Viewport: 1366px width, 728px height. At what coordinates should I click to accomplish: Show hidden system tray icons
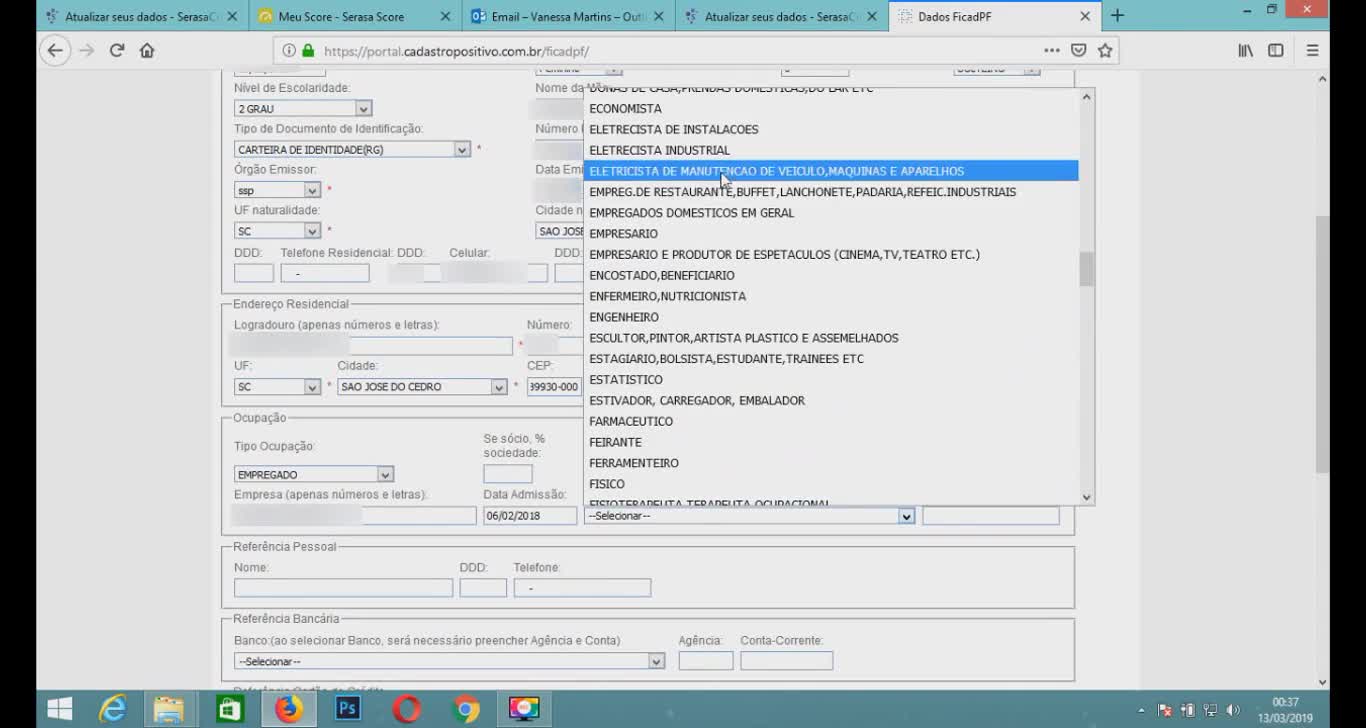[1142, 710]
